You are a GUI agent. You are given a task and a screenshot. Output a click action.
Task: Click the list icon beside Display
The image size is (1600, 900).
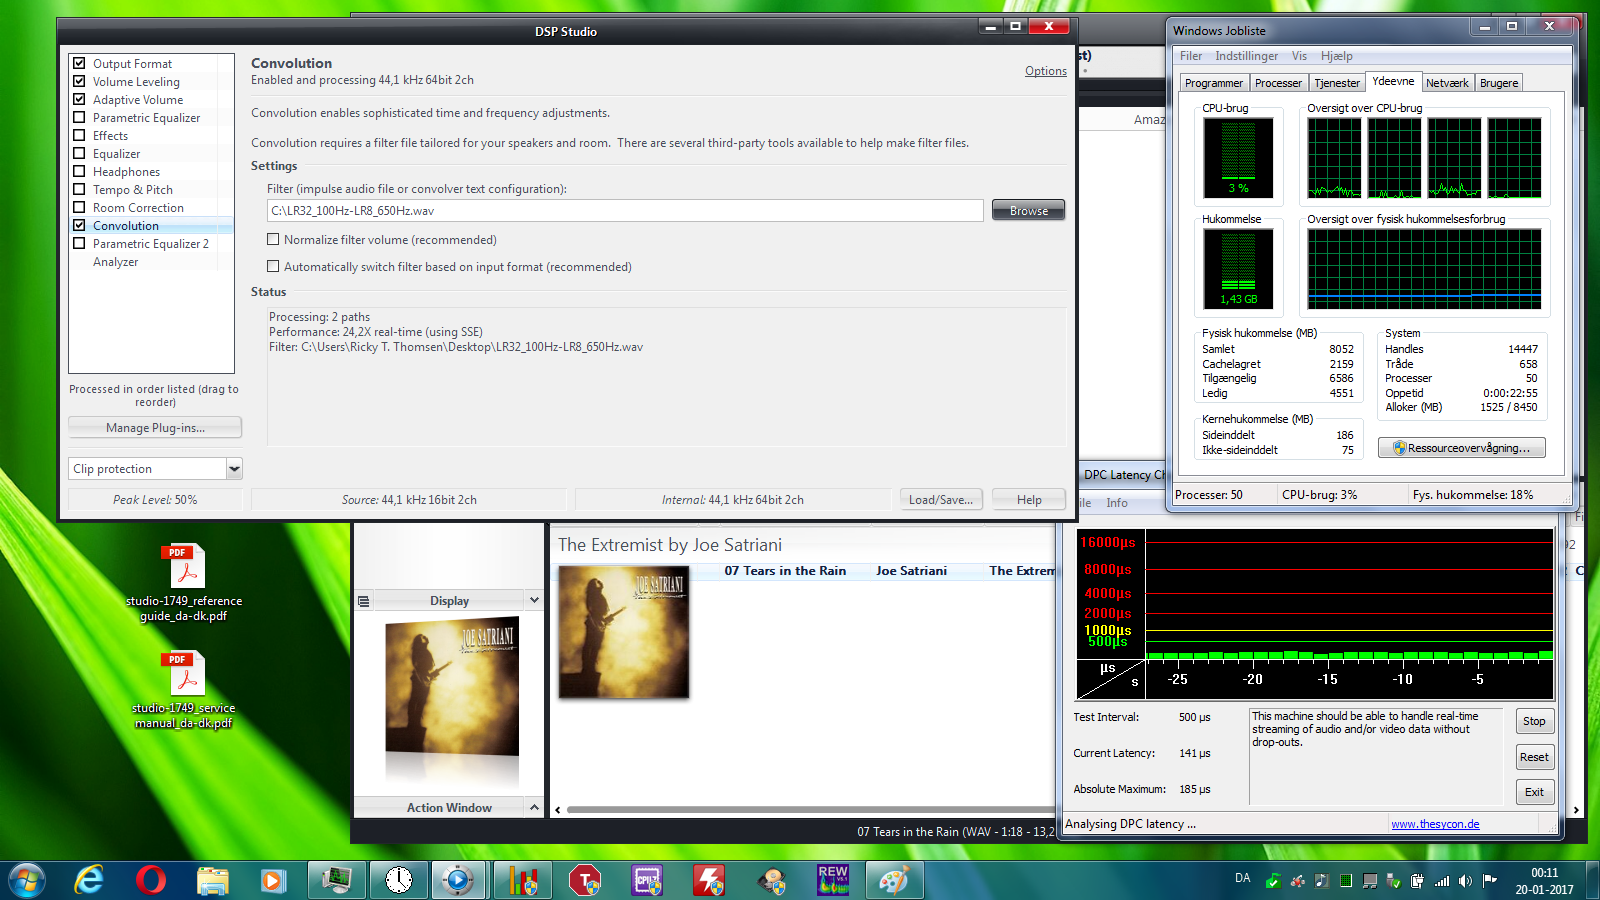pyautogui.click(x=364, y=601)
